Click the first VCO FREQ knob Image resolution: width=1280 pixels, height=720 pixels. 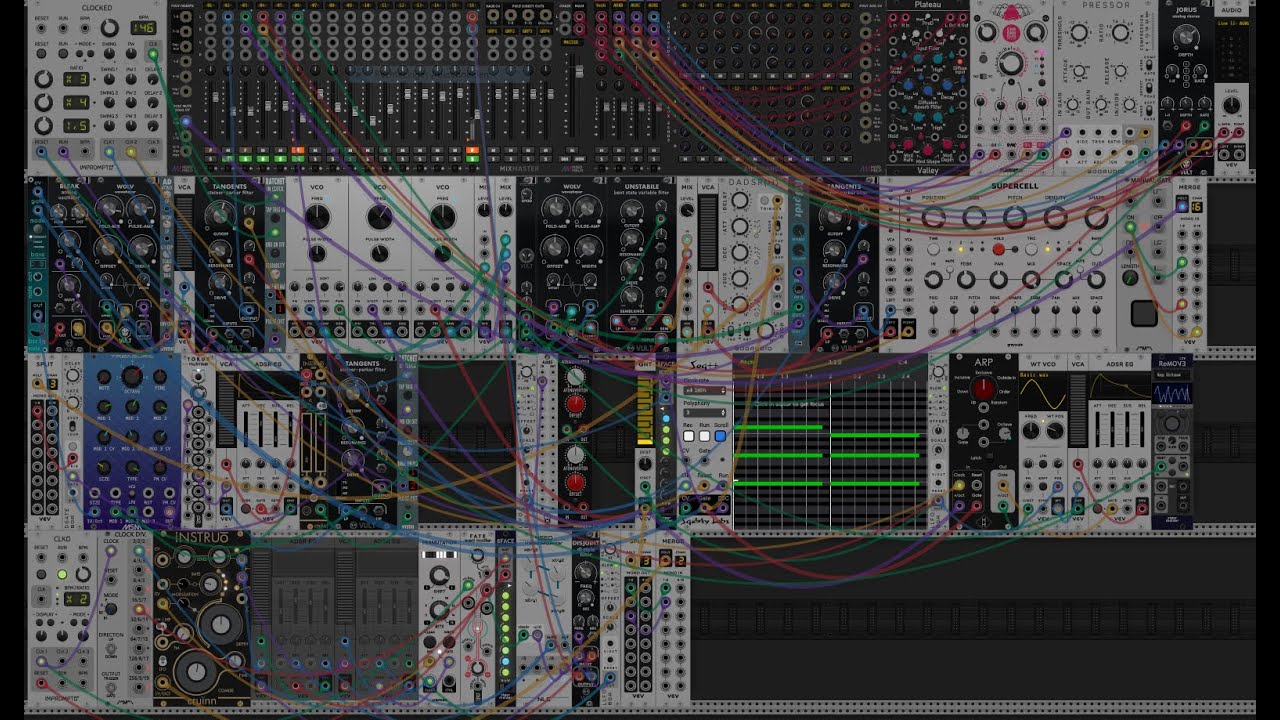(x=316, y=217)
